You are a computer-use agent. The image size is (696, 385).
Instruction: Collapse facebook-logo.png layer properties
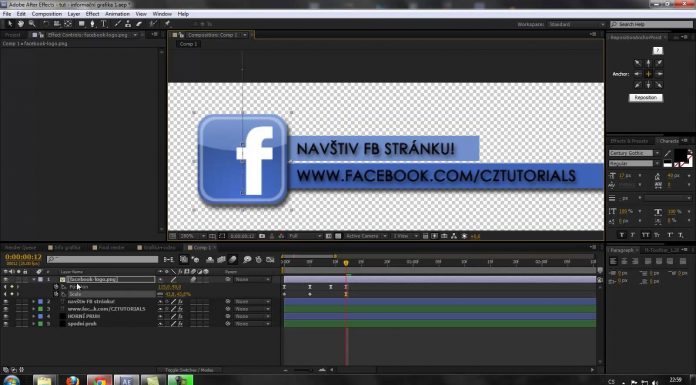tap(34, 279)
